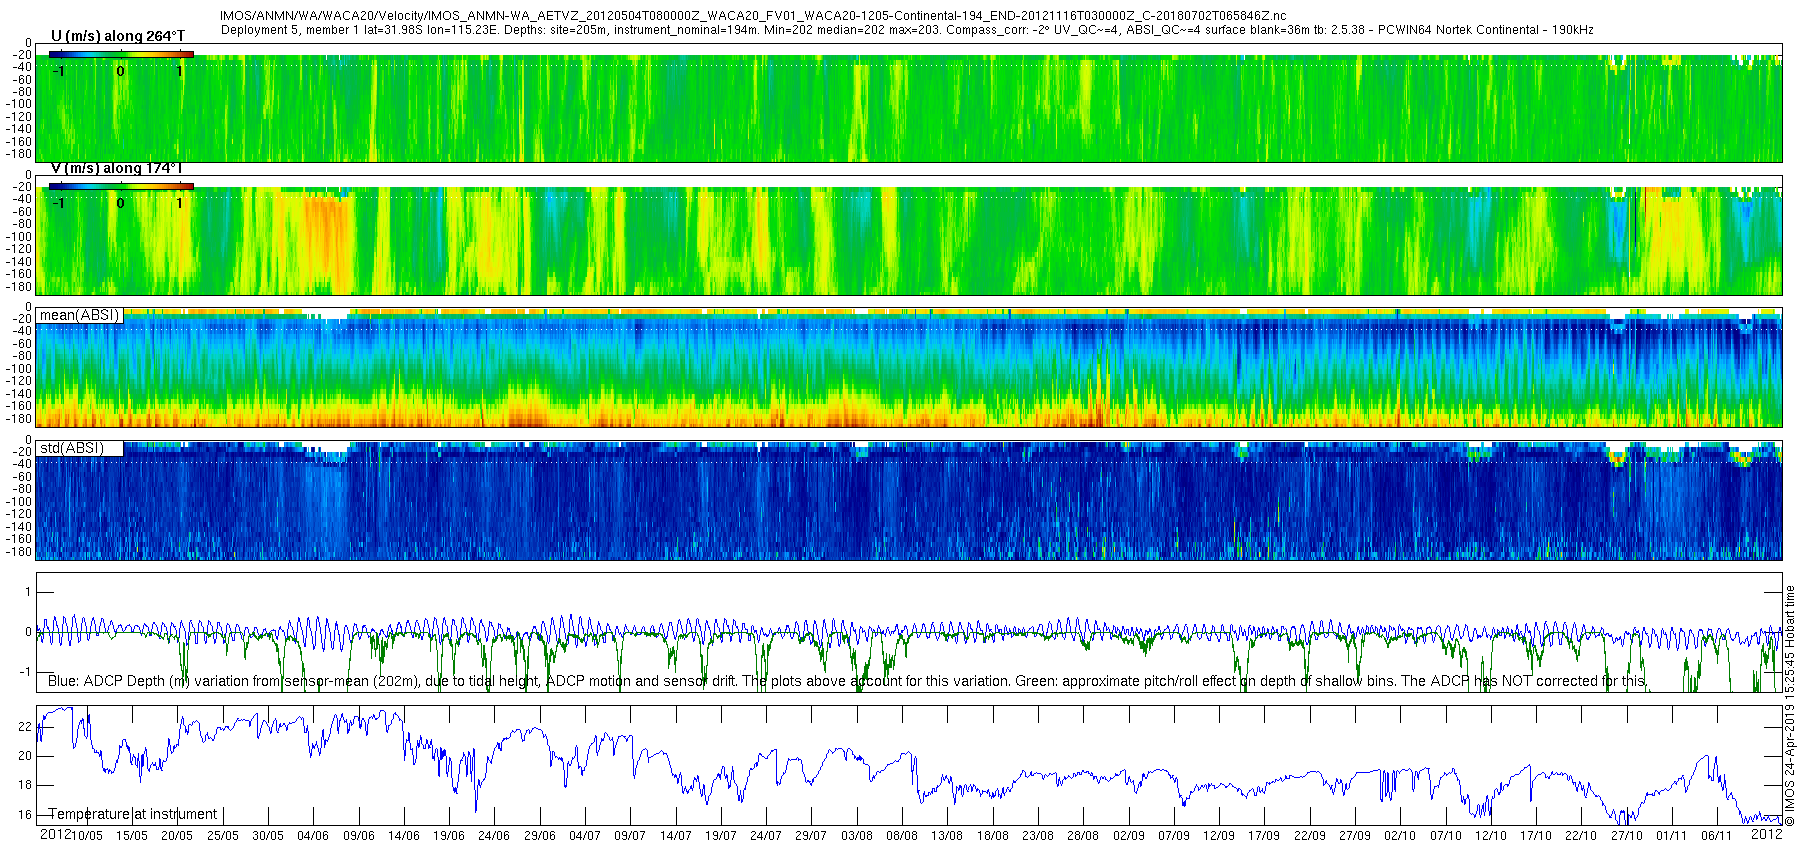
Task: Select the 'V (m/s) along 174°T' panel title
Action: [x=116, y=168]
